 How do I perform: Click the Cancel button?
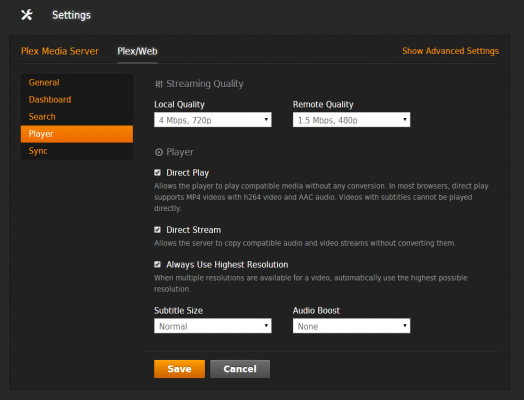(x=240, y=369)
